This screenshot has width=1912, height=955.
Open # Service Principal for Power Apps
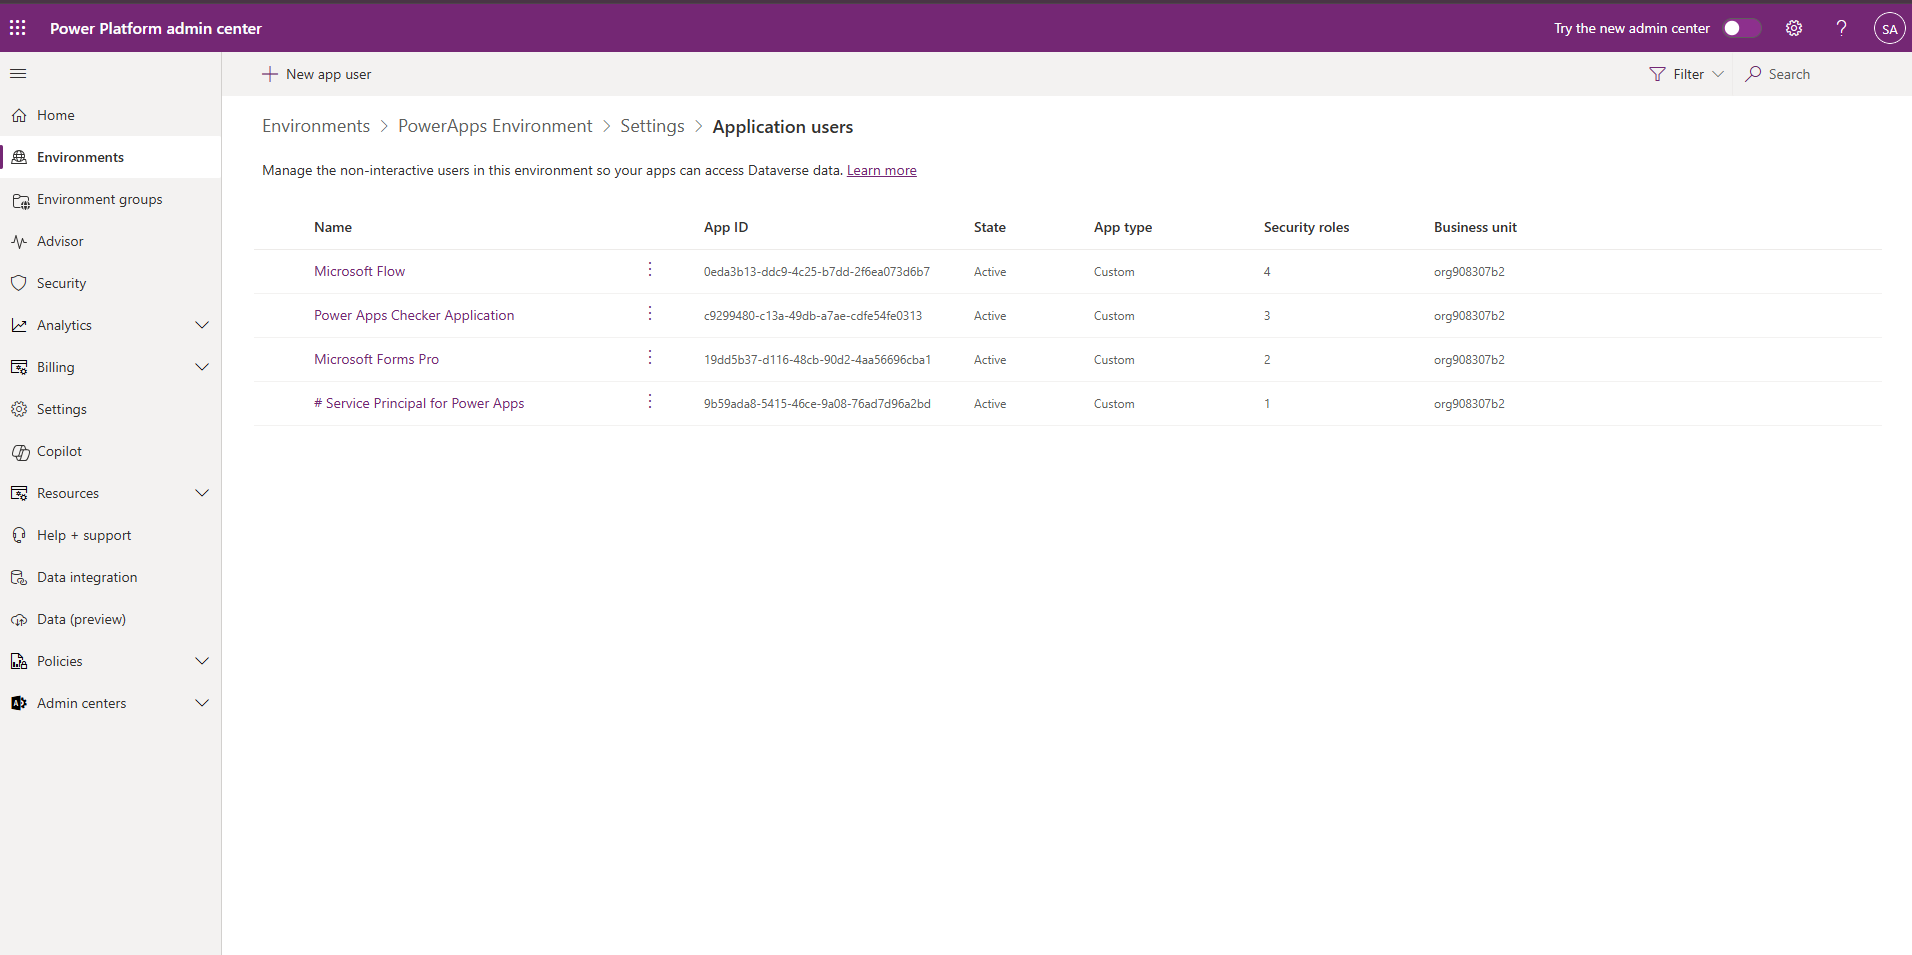pos(419,403)
